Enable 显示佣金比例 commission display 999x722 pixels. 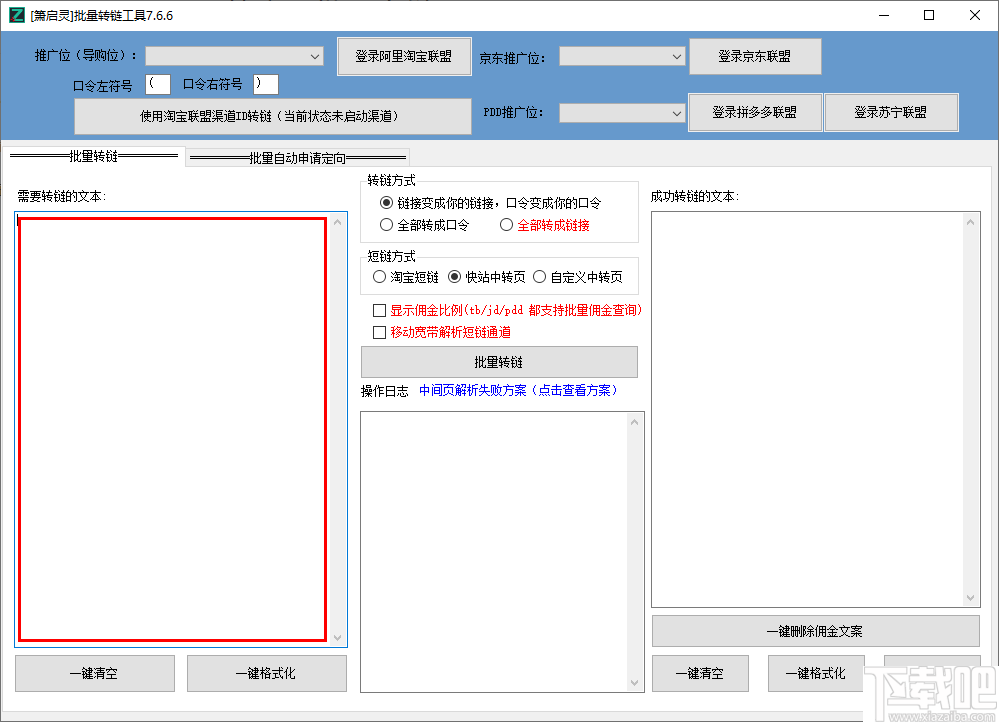(379, 310)
